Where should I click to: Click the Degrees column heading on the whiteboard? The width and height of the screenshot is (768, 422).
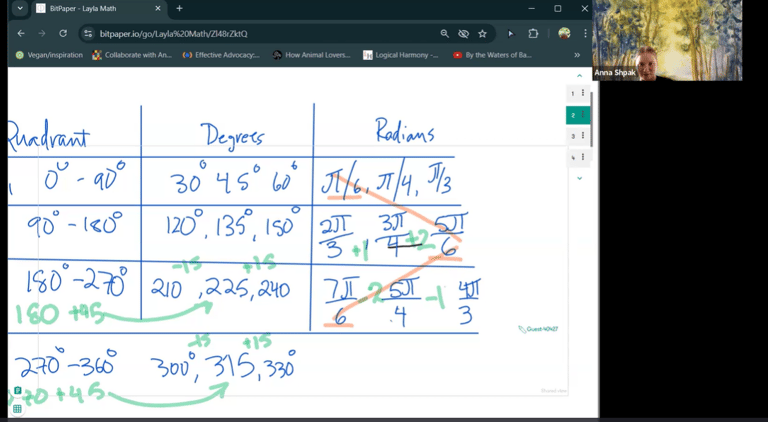(x=234, y=135)
